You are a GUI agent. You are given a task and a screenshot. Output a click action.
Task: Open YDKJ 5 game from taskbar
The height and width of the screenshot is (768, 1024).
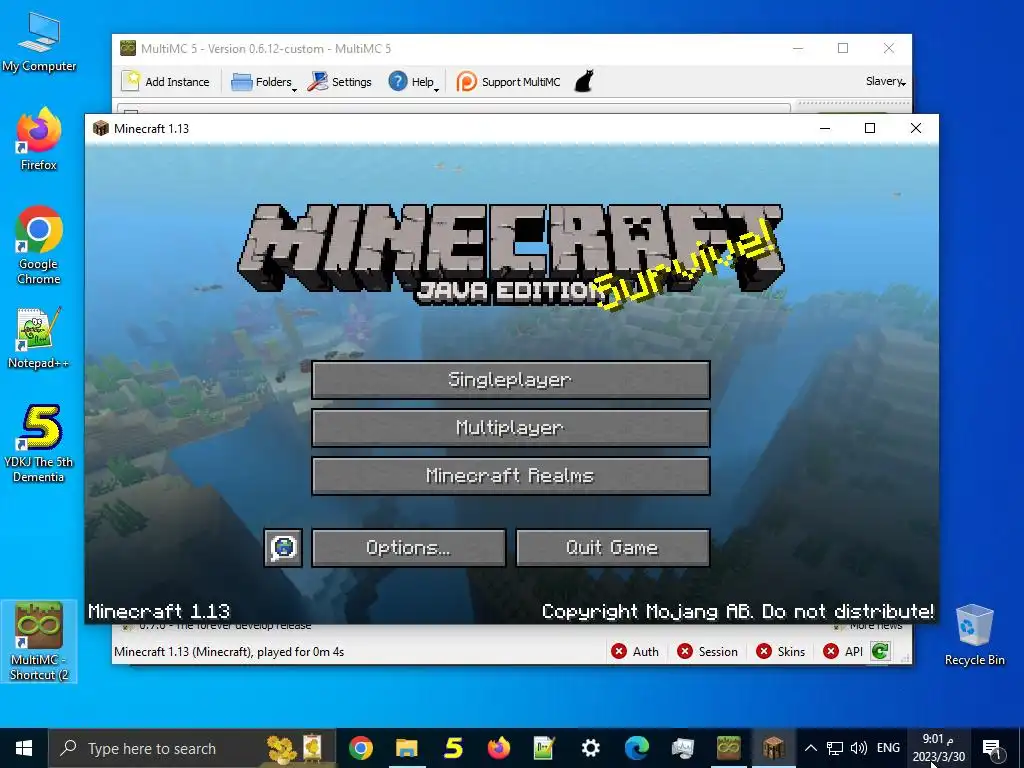453,748
